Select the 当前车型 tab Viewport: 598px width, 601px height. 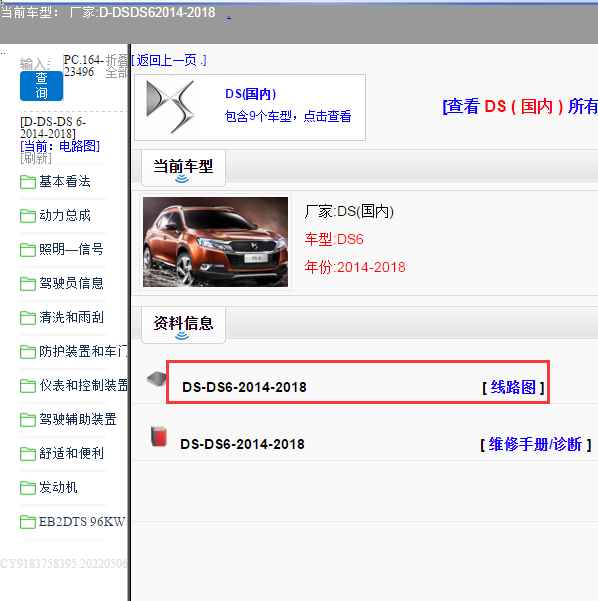(183, 168)
